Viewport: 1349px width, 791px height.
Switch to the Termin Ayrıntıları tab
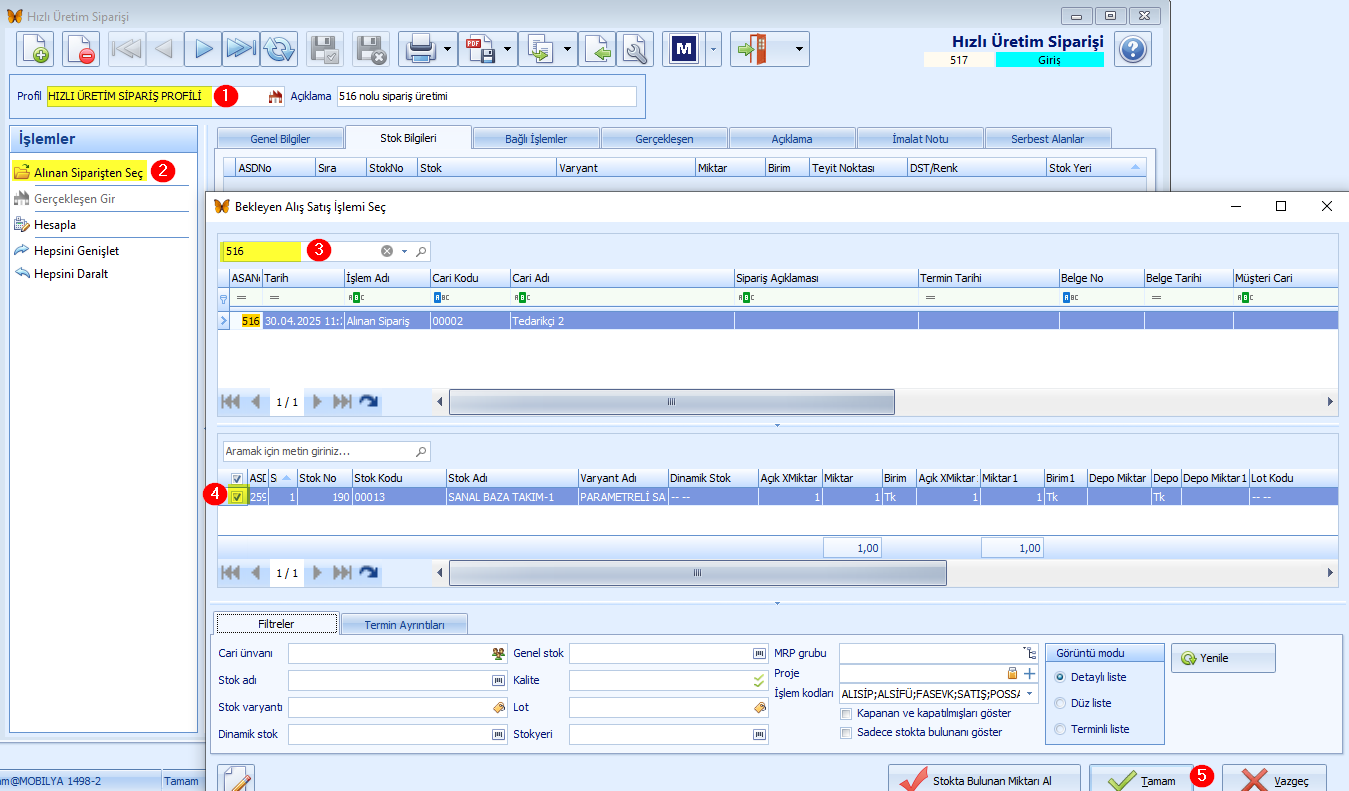tap(405, 624)
